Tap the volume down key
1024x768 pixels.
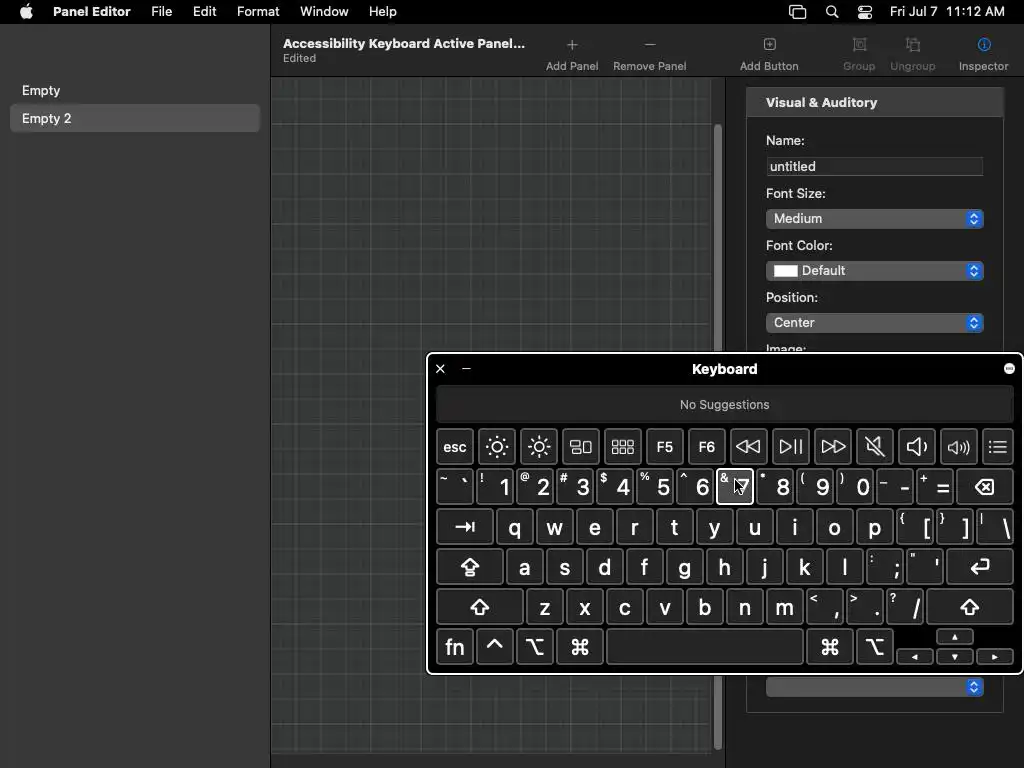917,447
